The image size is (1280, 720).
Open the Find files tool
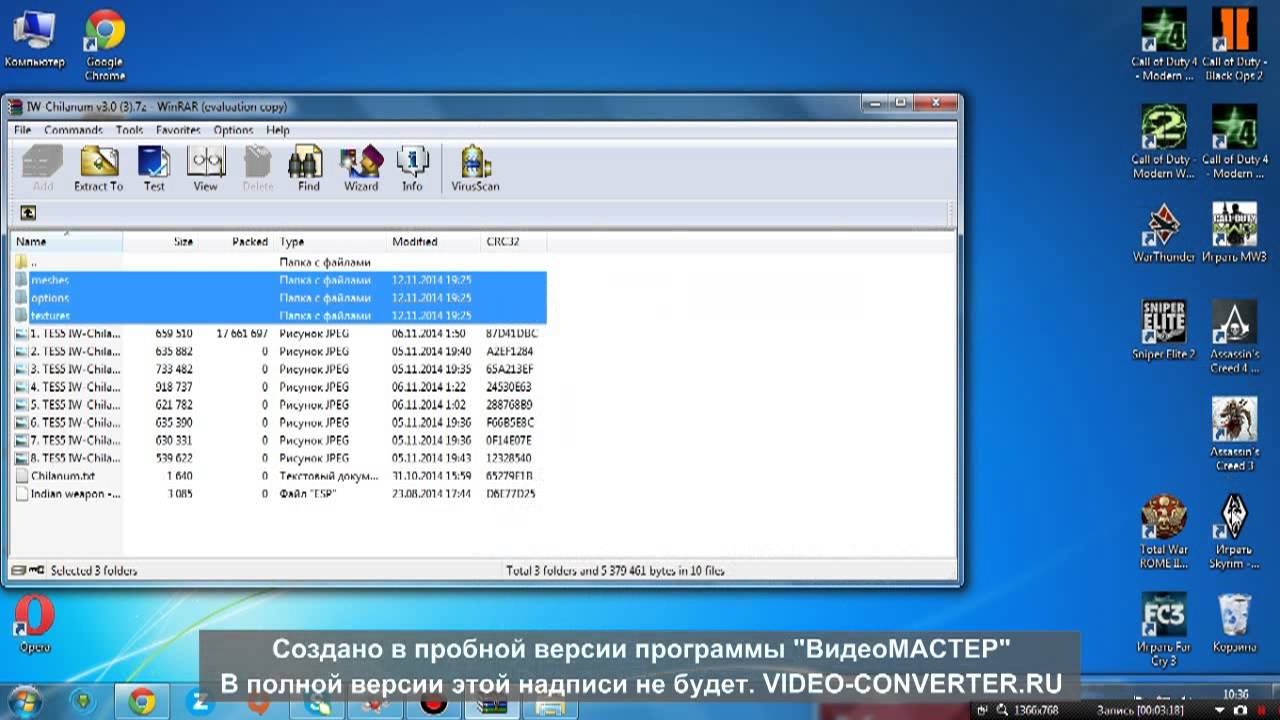pyautogui.click(x=308, y=168)
